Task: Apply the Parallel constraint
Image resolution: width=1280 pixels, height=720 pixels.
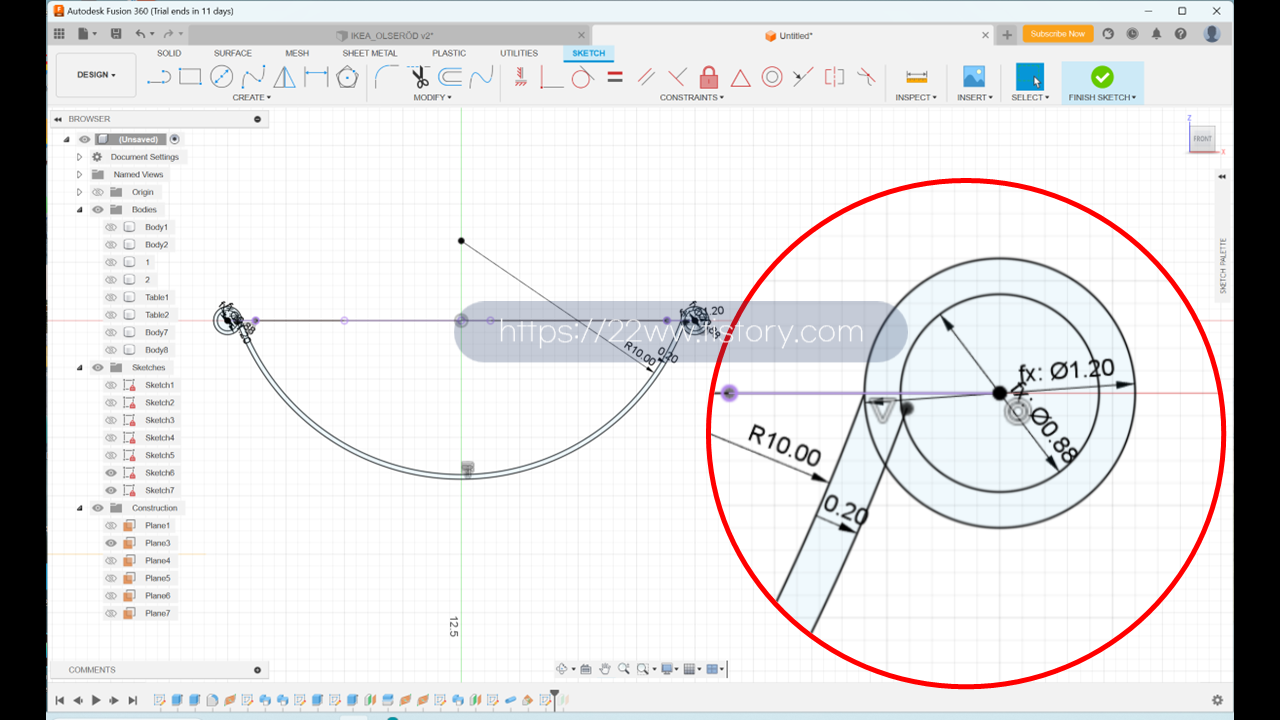Action: pos(646,77)
